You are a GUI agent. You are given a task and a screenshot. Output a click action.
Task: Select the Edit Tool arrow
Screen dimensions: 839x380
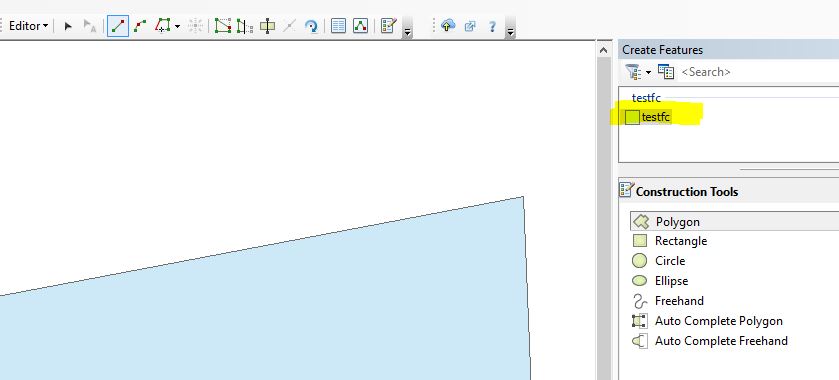68,26
